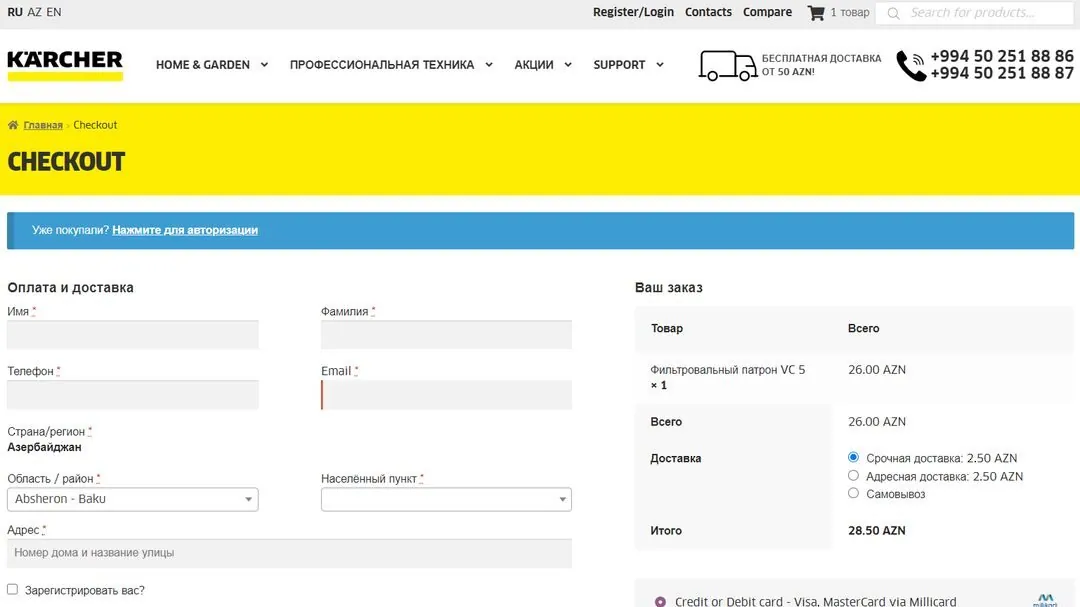Focus the Search for products field

coord(975,13)
